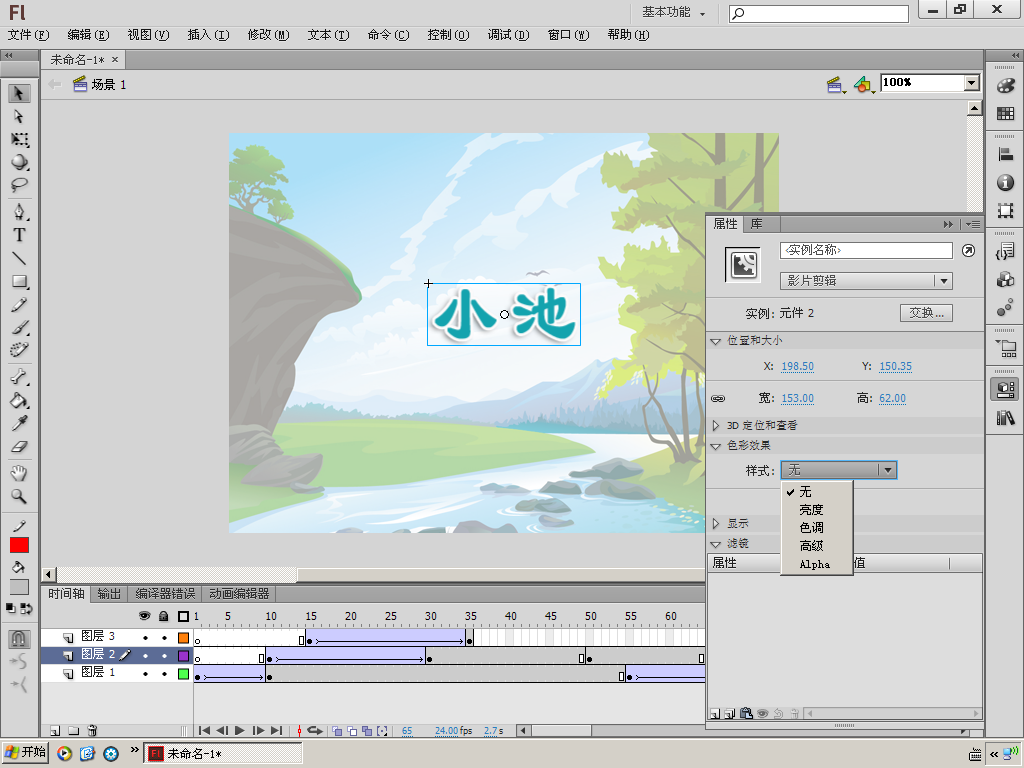This screenshot has height=768, width=1024.
Task: Collapse the 色彩效果 section
Action: [715, 445]
